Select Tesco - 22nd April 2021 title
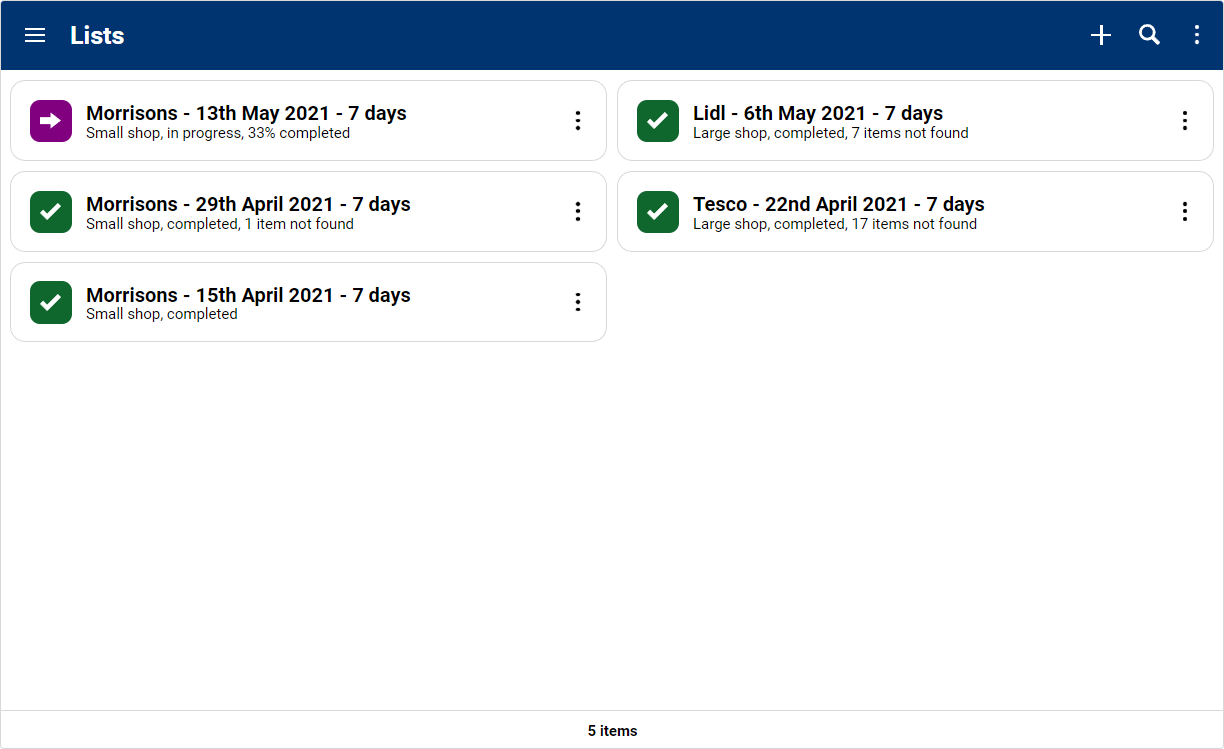 click(x=838, y=204)
